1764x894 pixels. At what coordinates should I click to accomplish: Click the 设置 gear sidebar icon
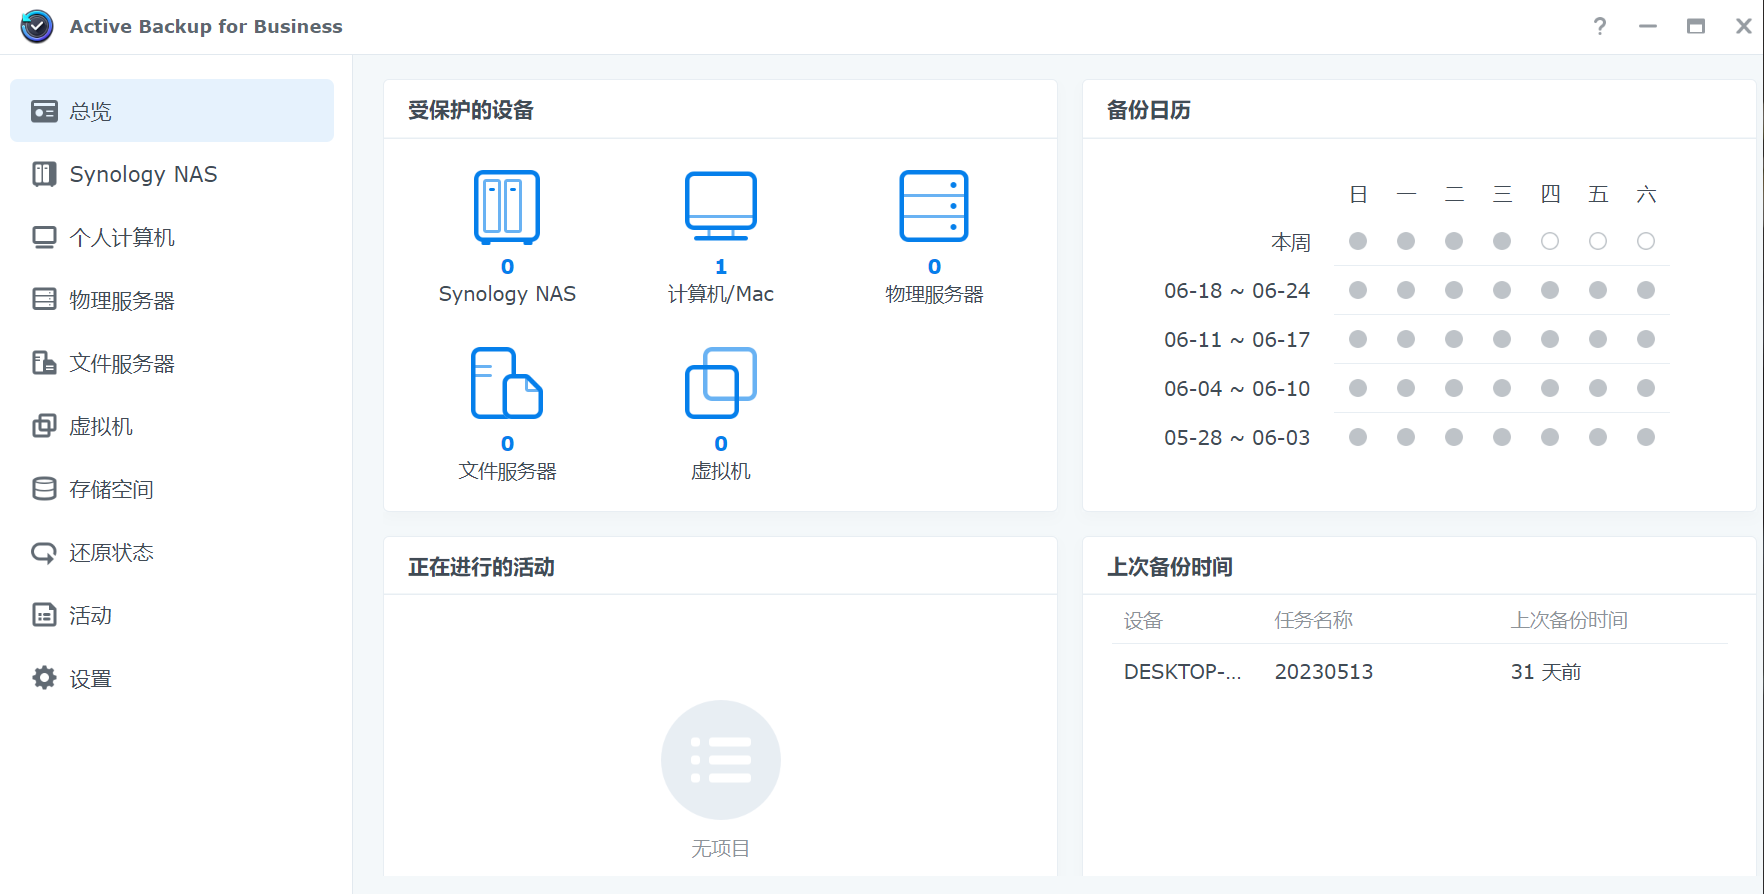click(44, 678)
